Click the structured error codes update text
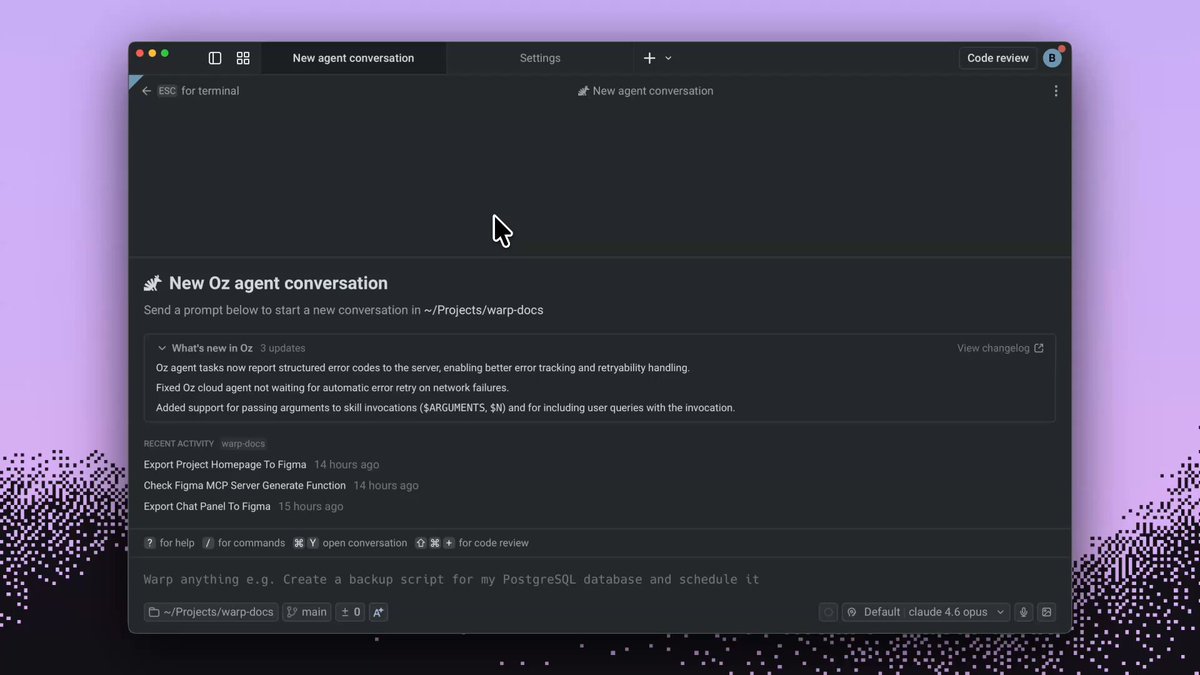This screenshot has height=675, width=1200. click(423, 368)
